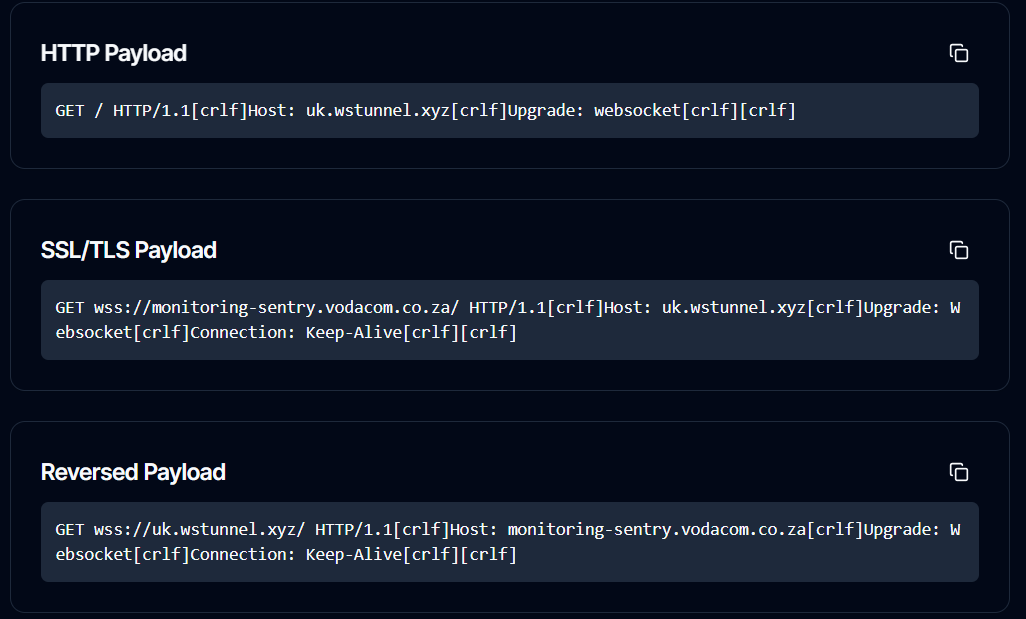Click monitoring-sentry.vodacom.co.za host in Reversed Payload
Image resolution: width=1026 pixels, height=619 pixels.
coord(657,529)
